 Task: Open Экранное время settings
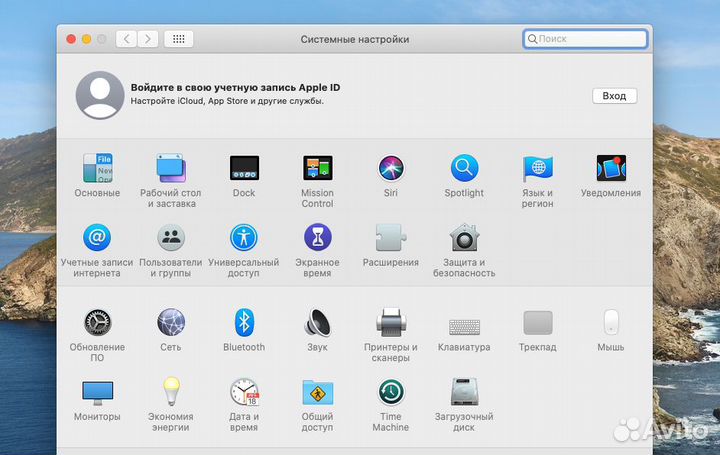click(x=317, y=237)
